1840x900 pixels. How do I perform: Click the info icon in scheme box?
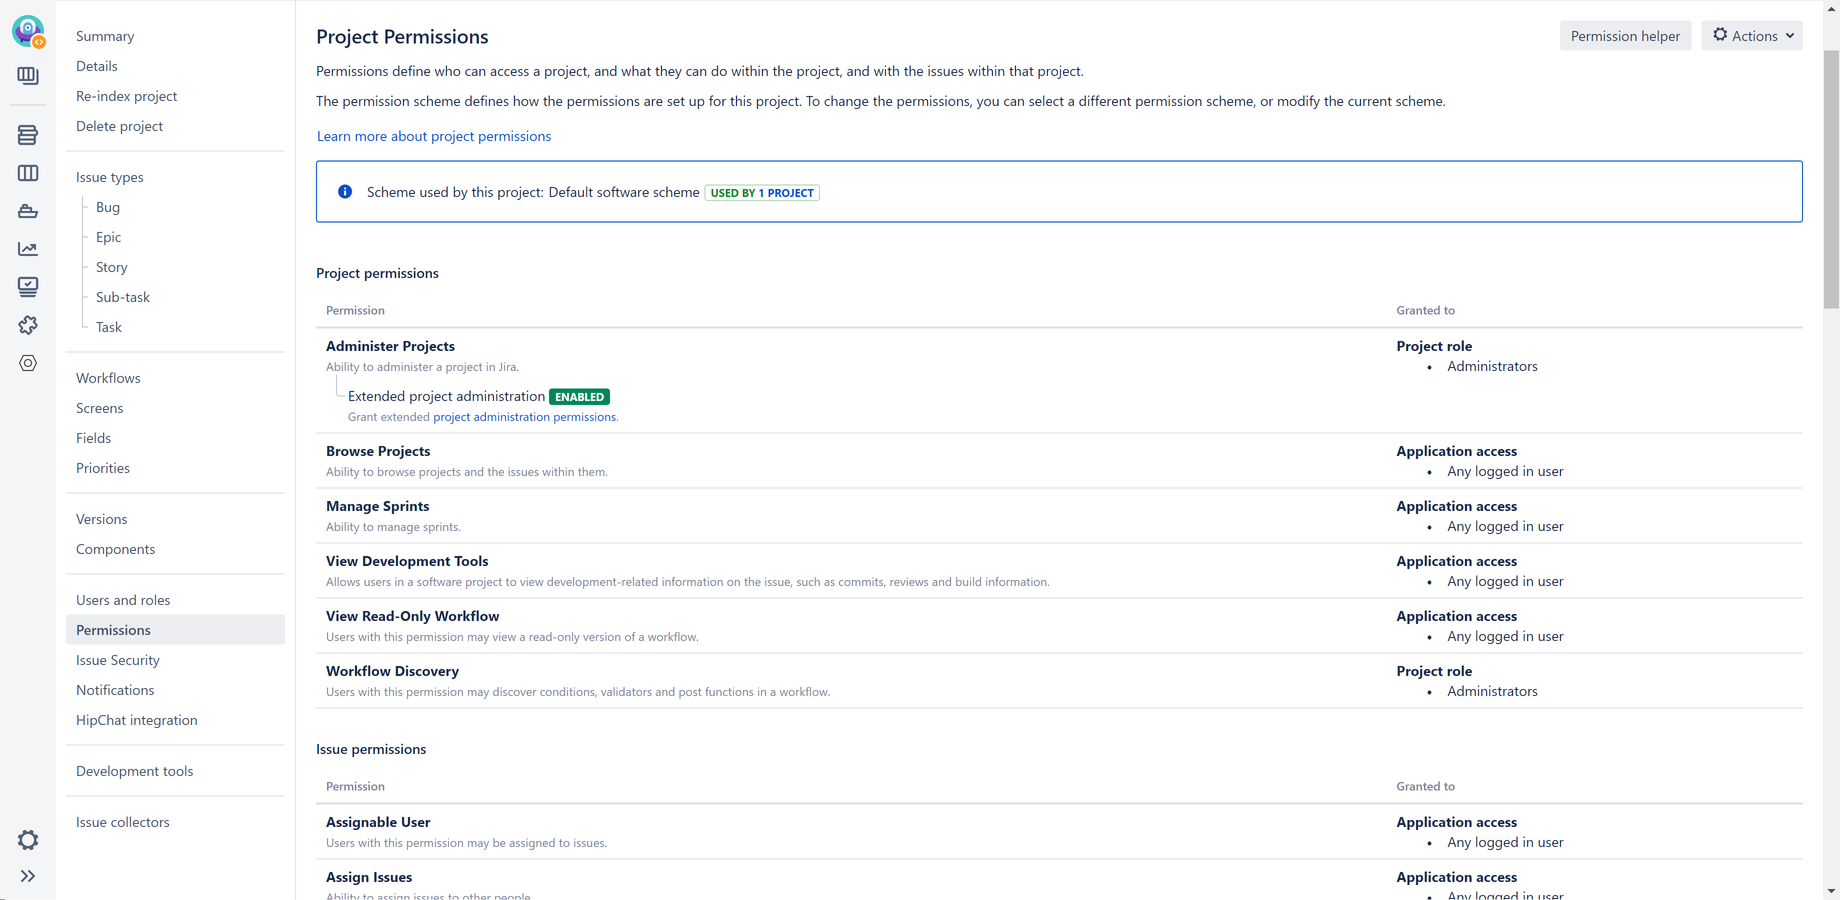345,192
